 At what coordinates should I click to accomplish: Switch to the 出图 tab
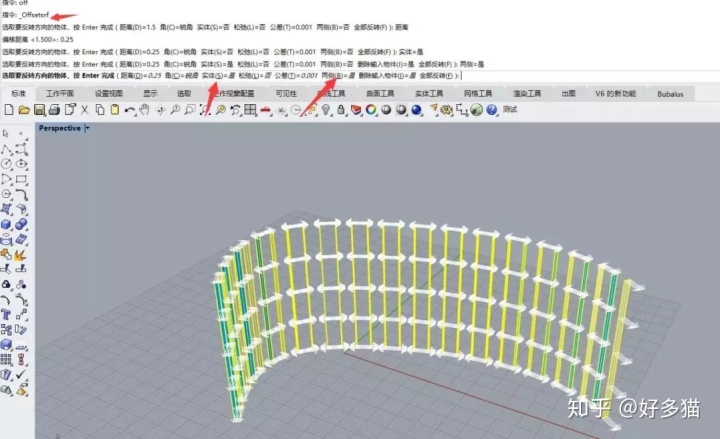[568, 93]
